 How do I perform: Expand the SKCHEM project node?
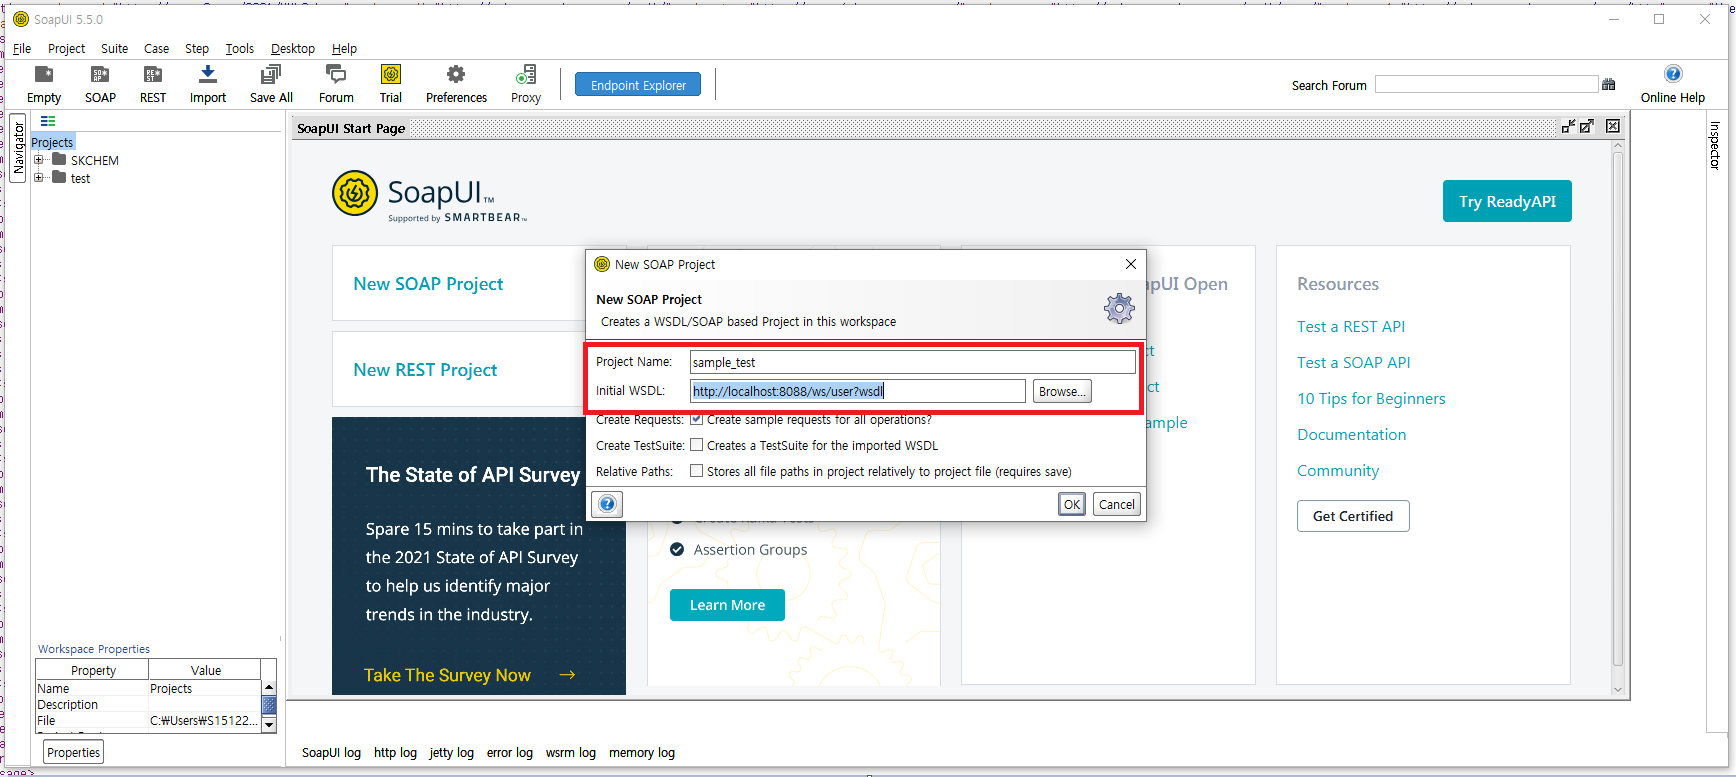(39, 160)
